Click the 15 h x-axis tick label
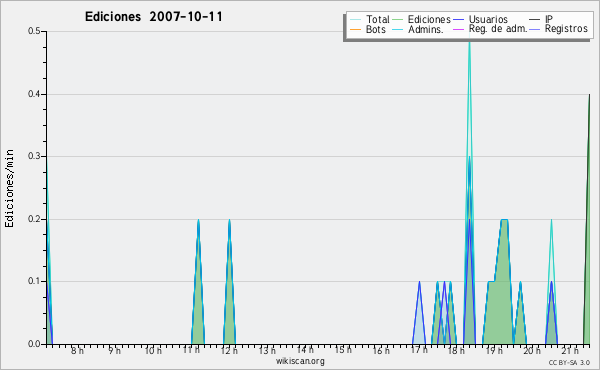Viewport: 600px width, 370px height. point(343,350)
